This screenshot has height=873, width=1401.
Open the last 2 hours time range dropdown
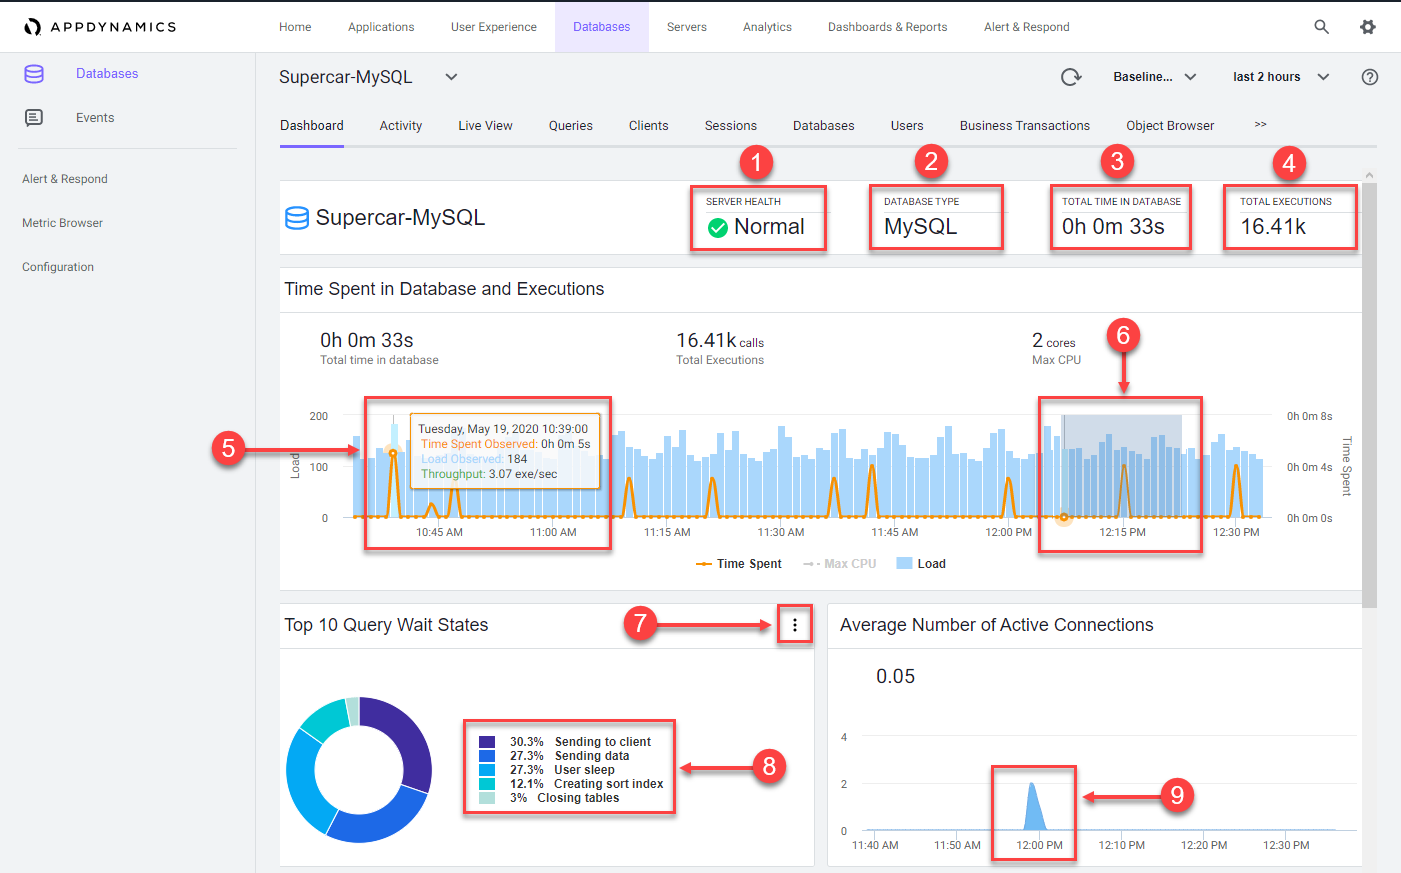point(1281,77)
